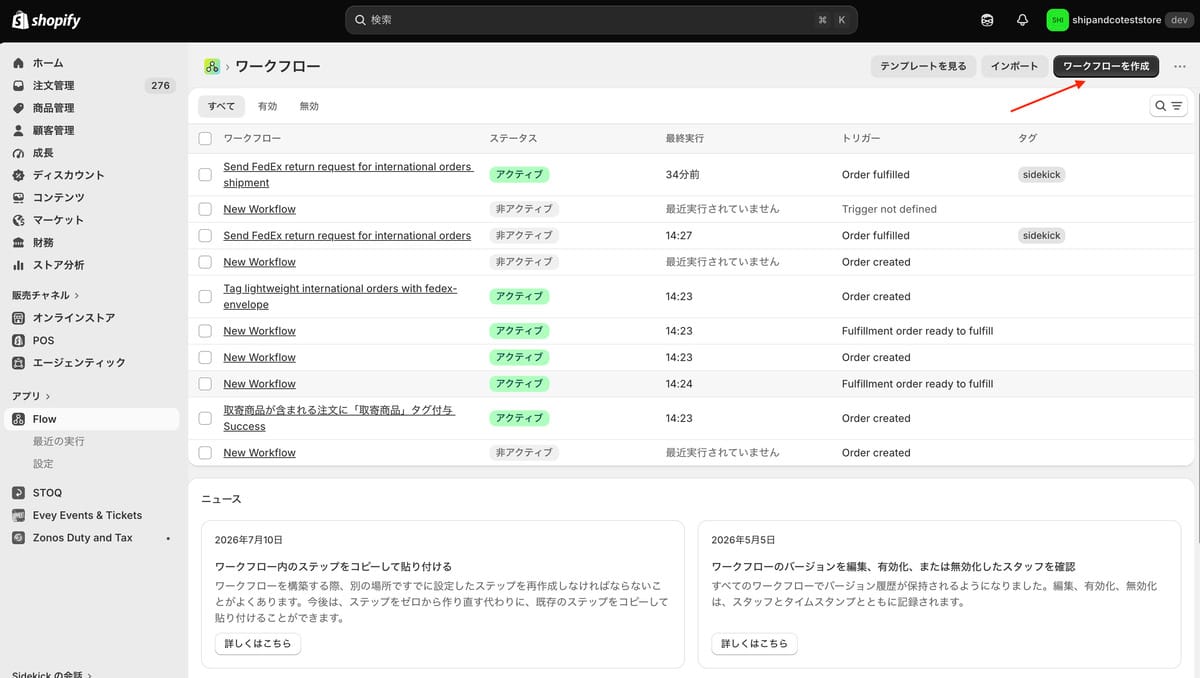Open コンテンツ content icon

19,198
